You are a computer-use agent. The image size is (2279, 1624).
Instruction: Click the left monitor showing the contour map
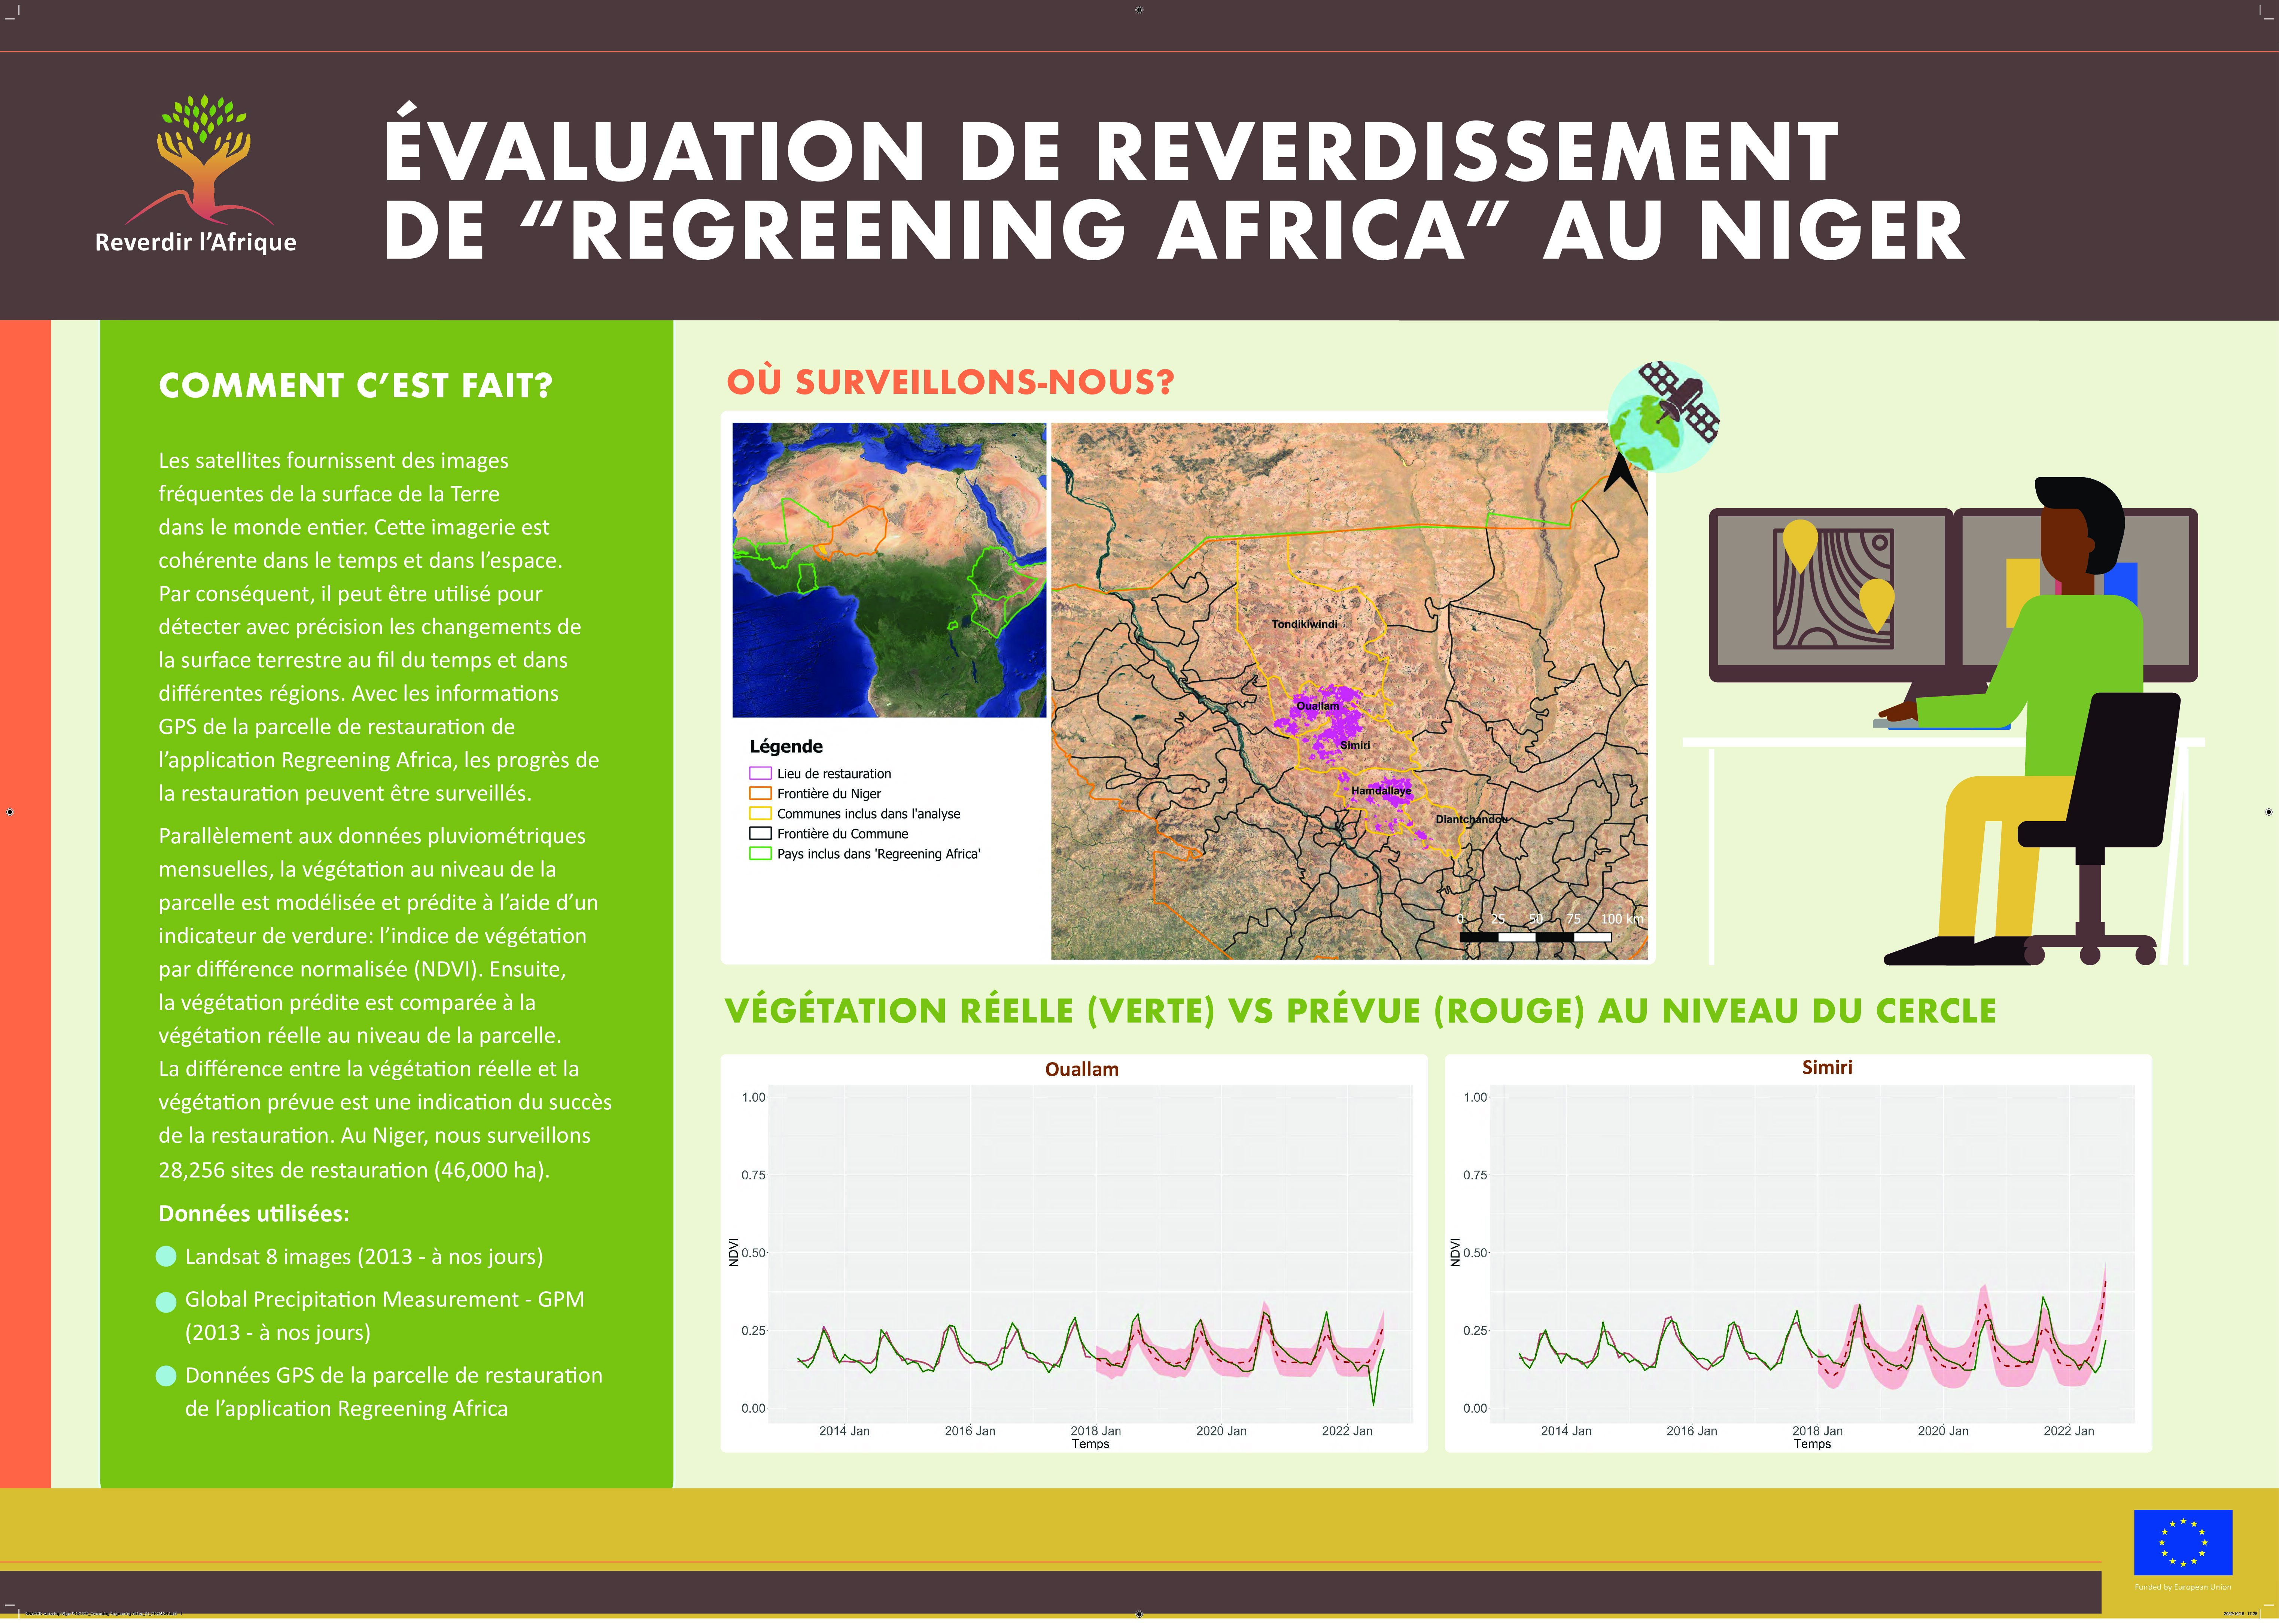1830,595
